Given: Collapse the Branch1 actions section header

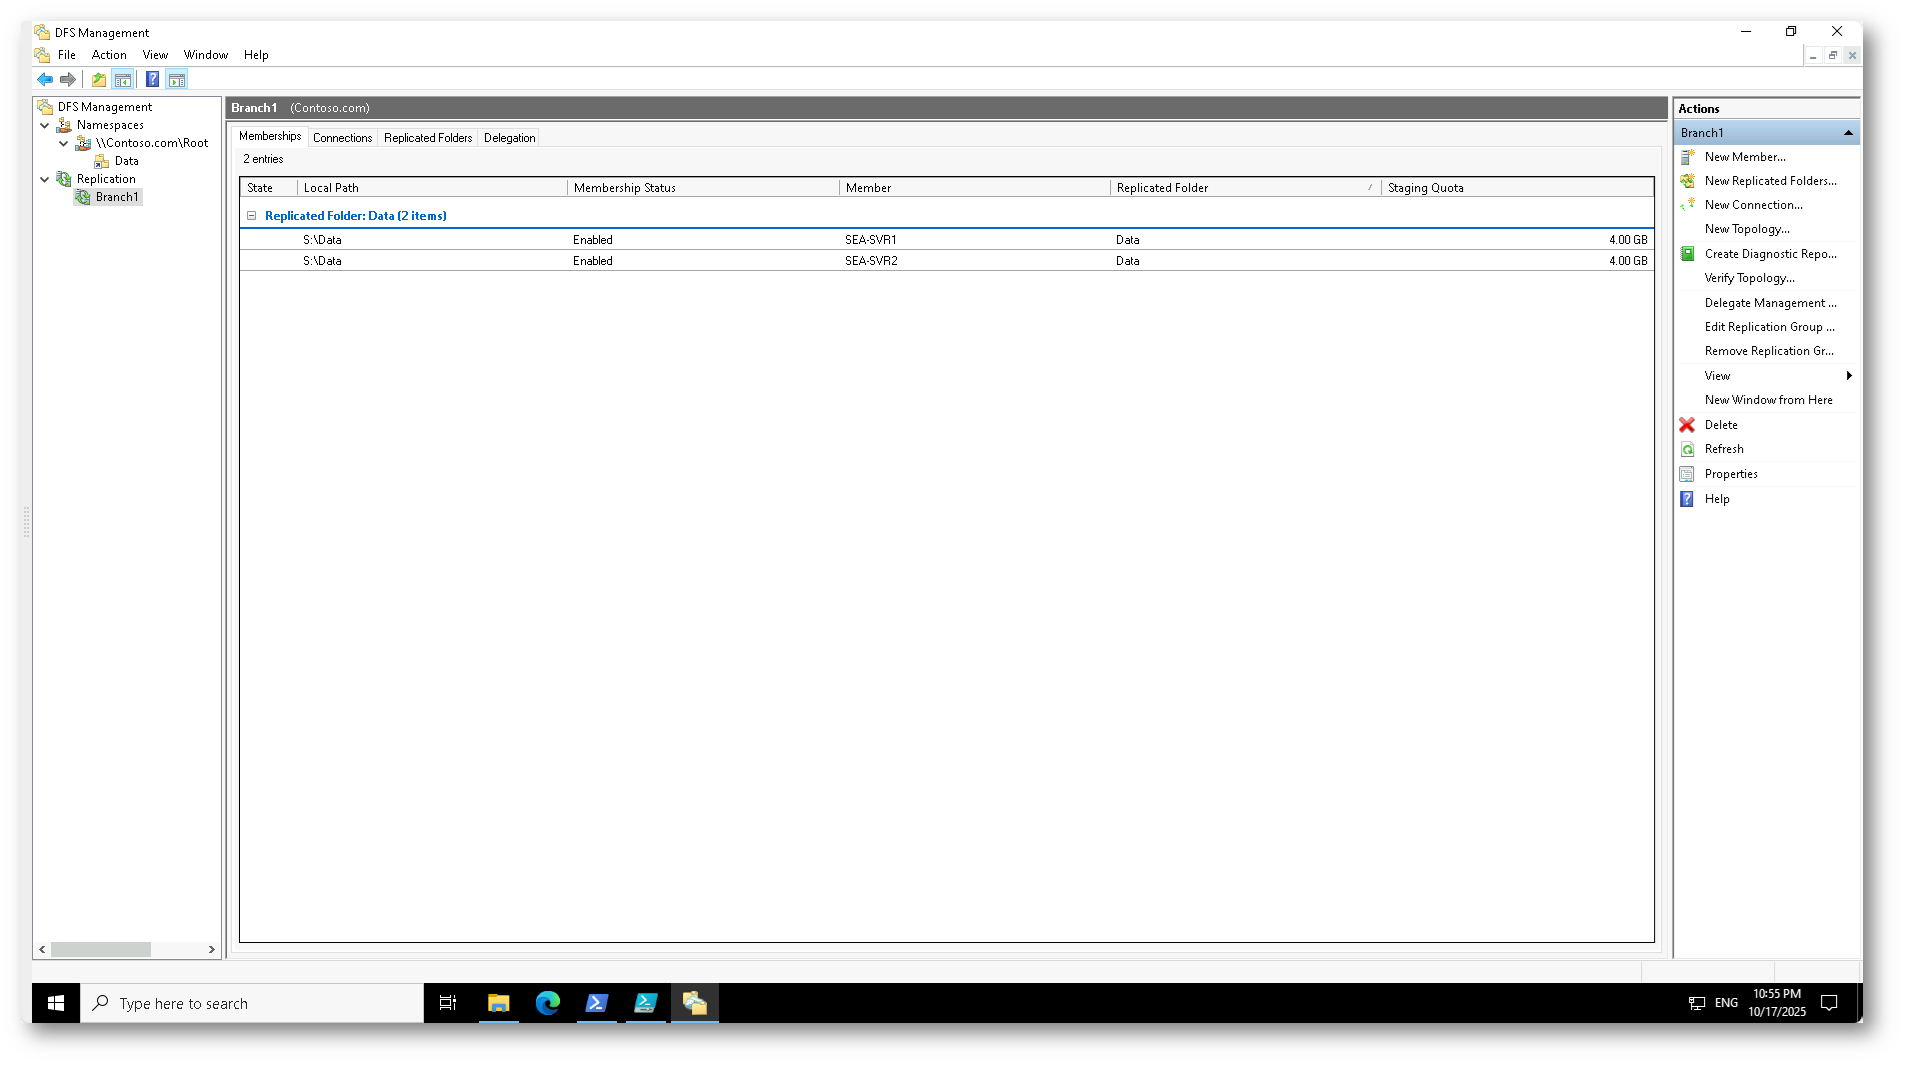Looking at the screenshot, I should tap(1848, 133).
